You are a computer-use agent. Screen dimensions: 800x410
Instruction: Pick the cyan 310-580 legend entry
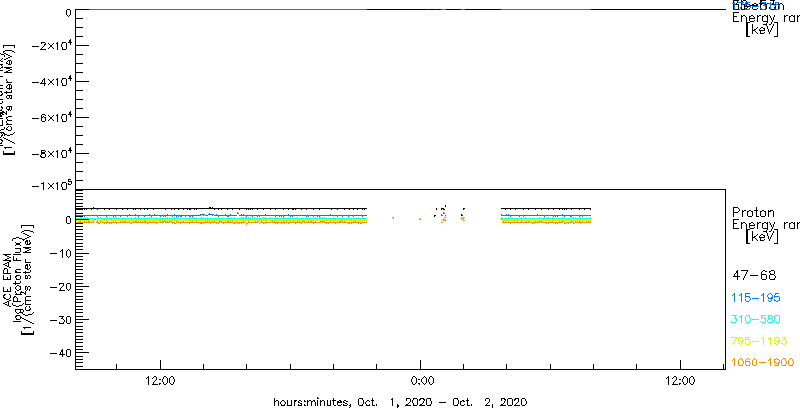tap(756, 320)
